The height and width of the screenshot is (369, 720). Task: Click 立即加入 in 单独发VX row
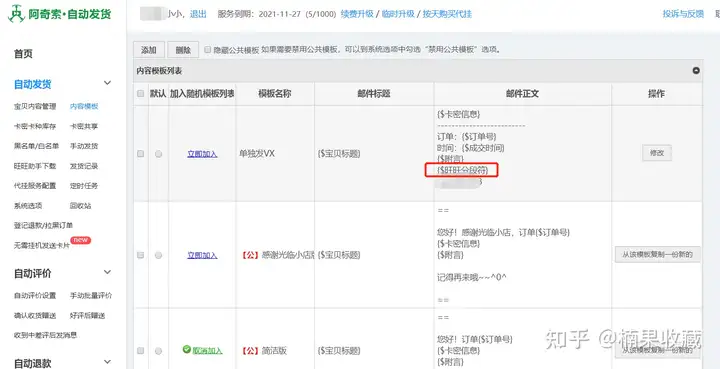(x=202, y=154)
